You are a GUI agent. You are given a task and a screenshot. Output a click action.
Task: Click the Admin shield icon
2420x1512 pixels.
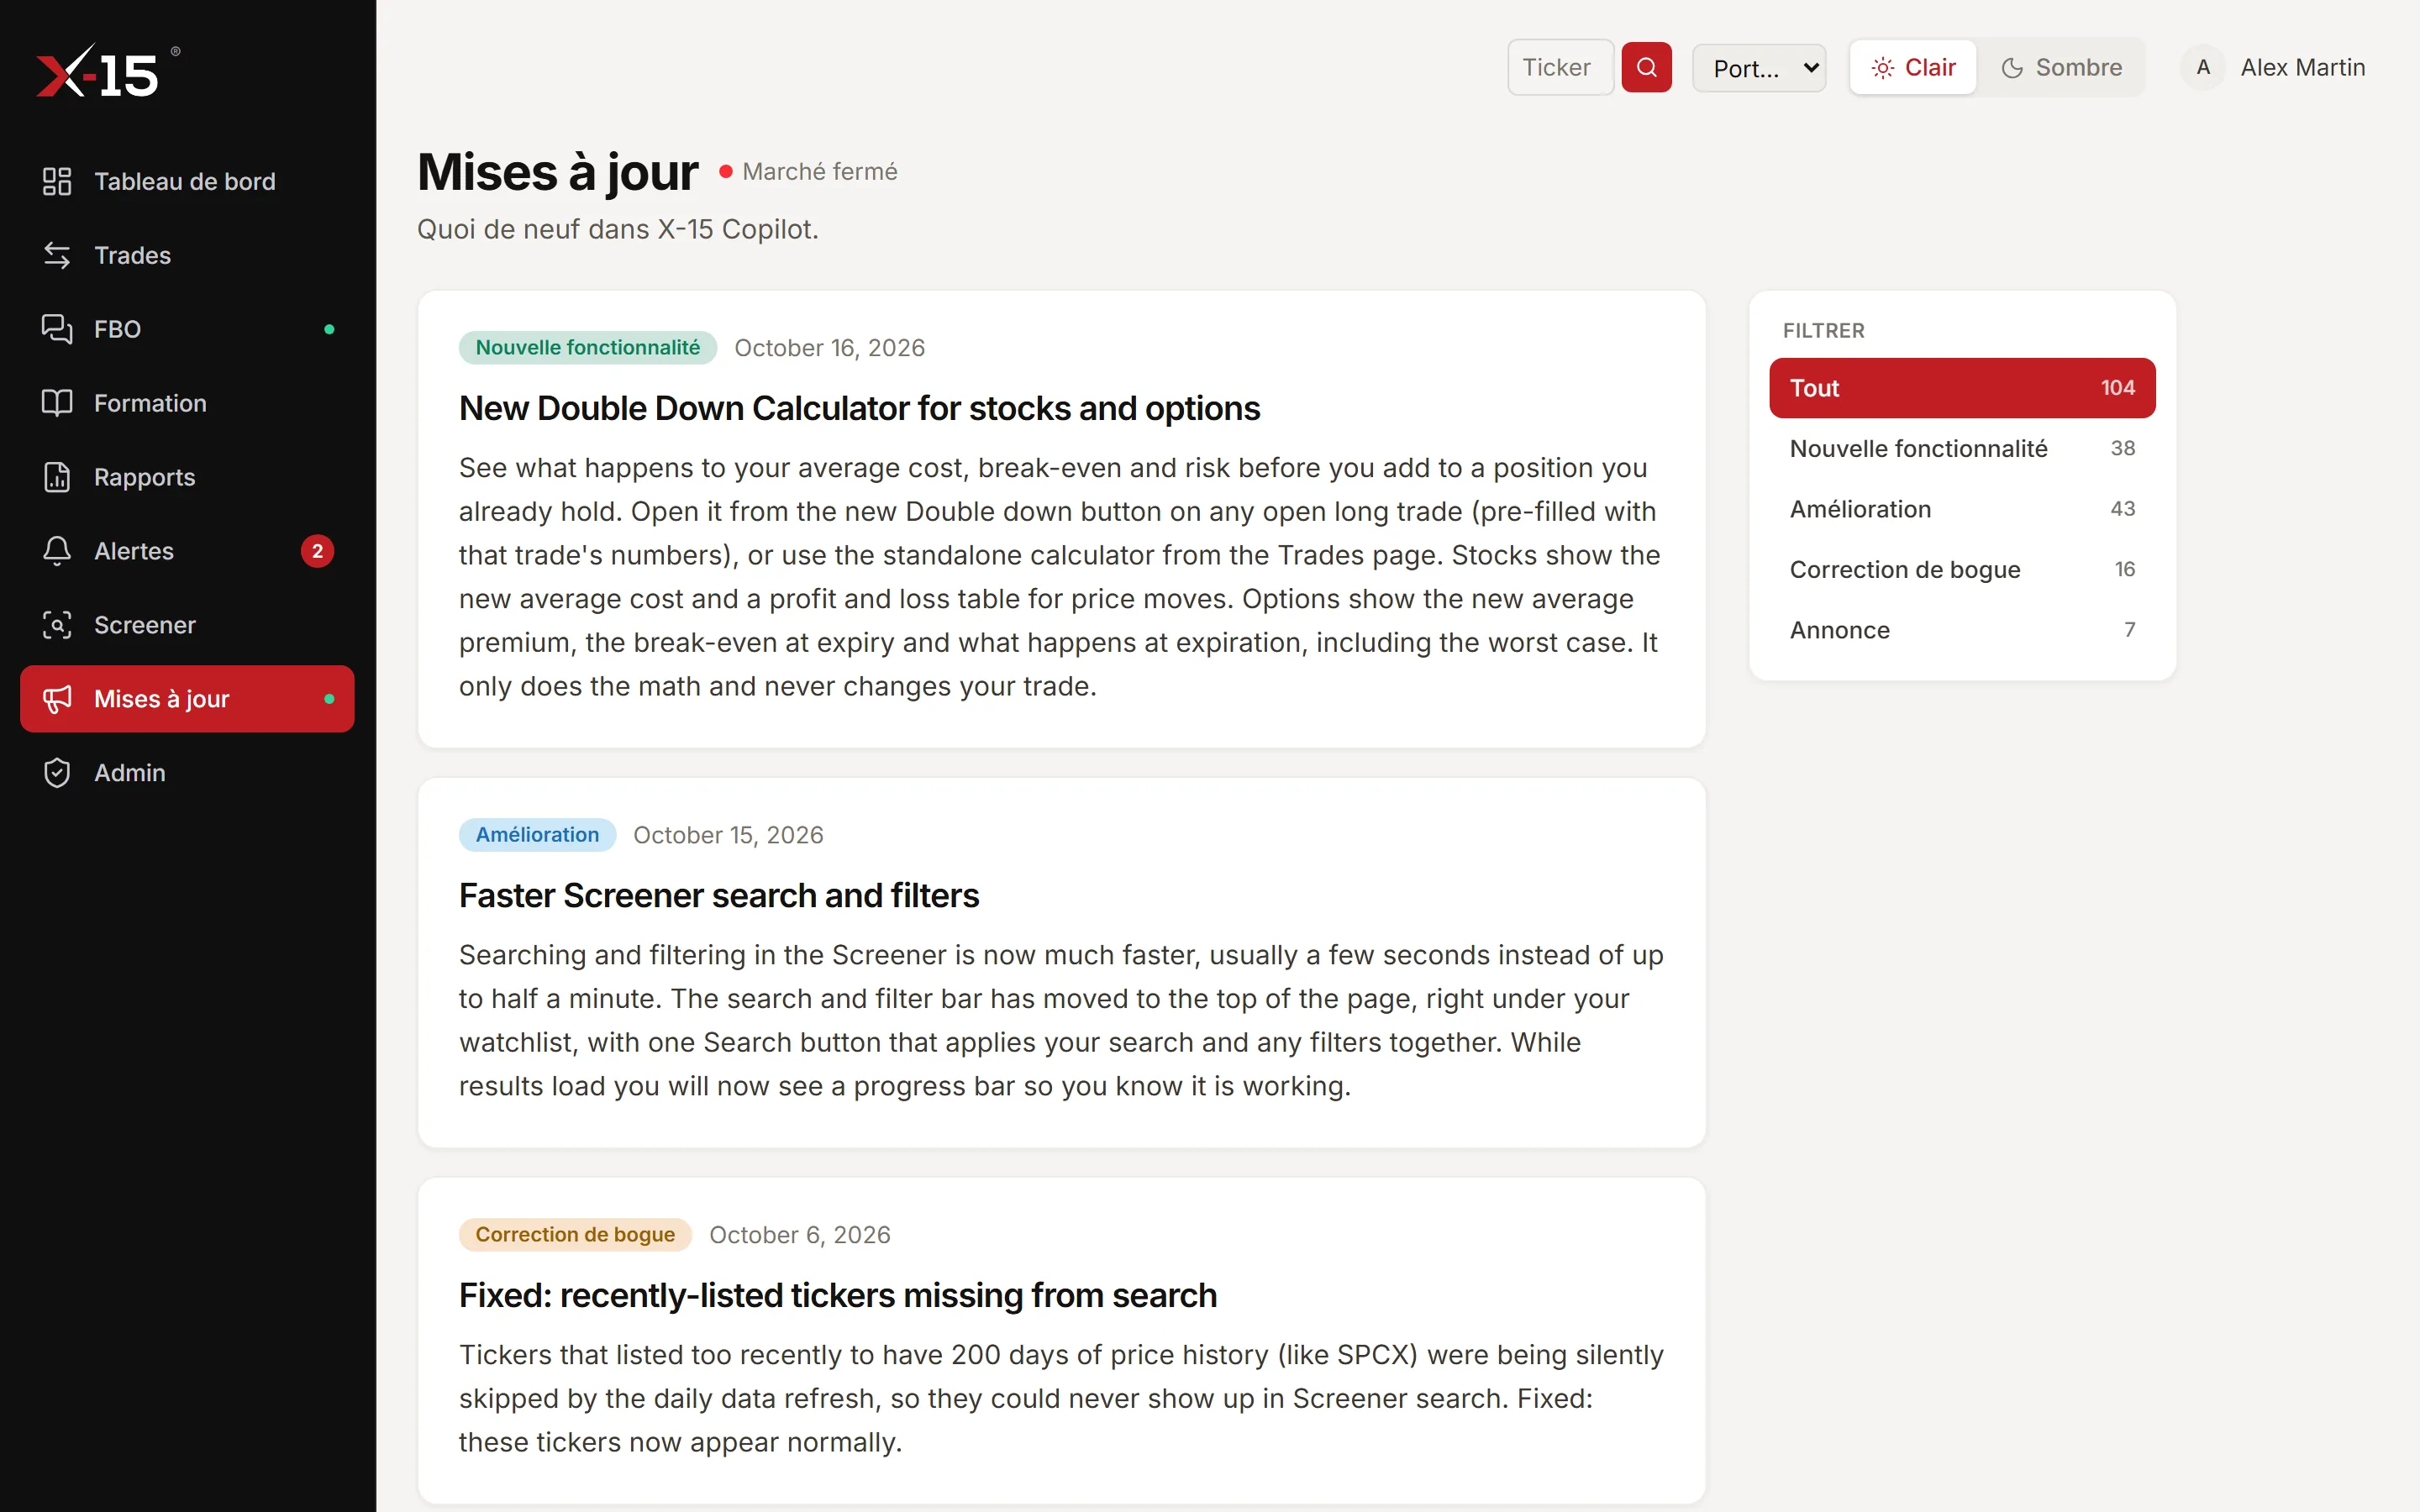(57, 773)
